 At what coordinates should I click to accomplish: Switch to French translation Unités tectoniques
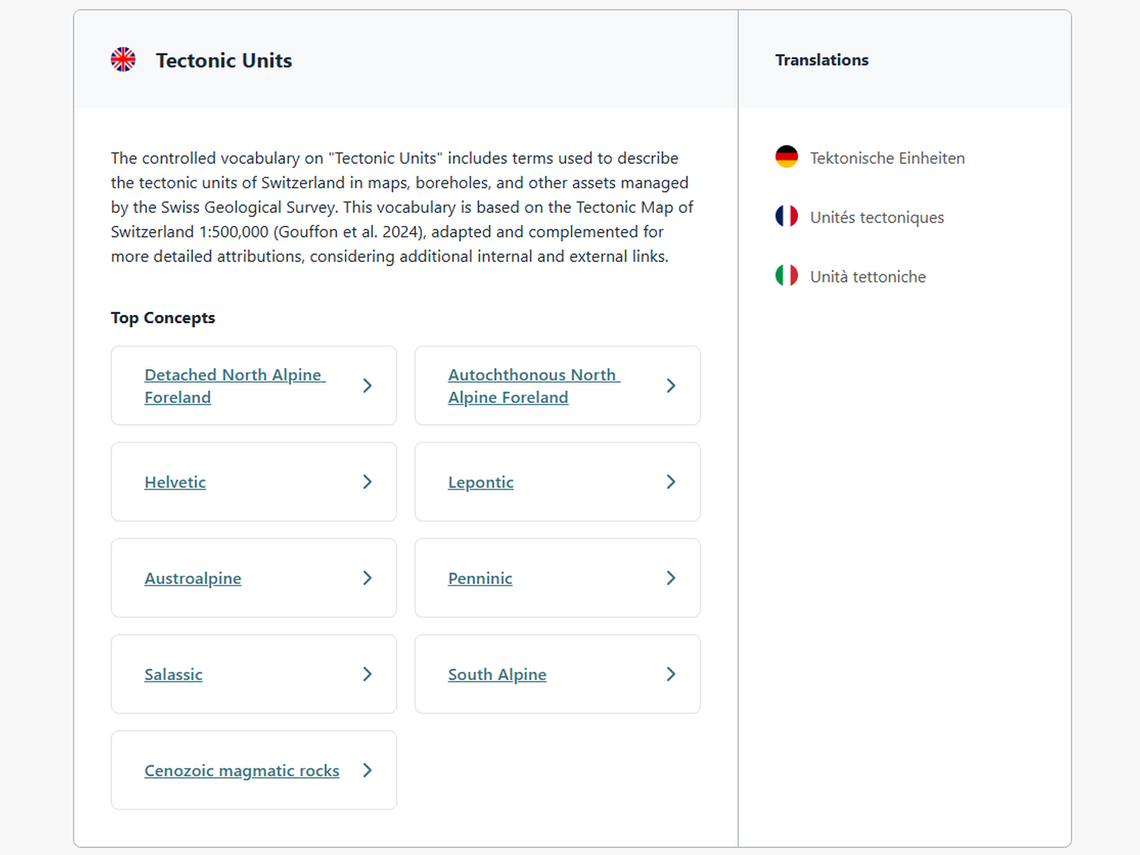coord(876,217)
